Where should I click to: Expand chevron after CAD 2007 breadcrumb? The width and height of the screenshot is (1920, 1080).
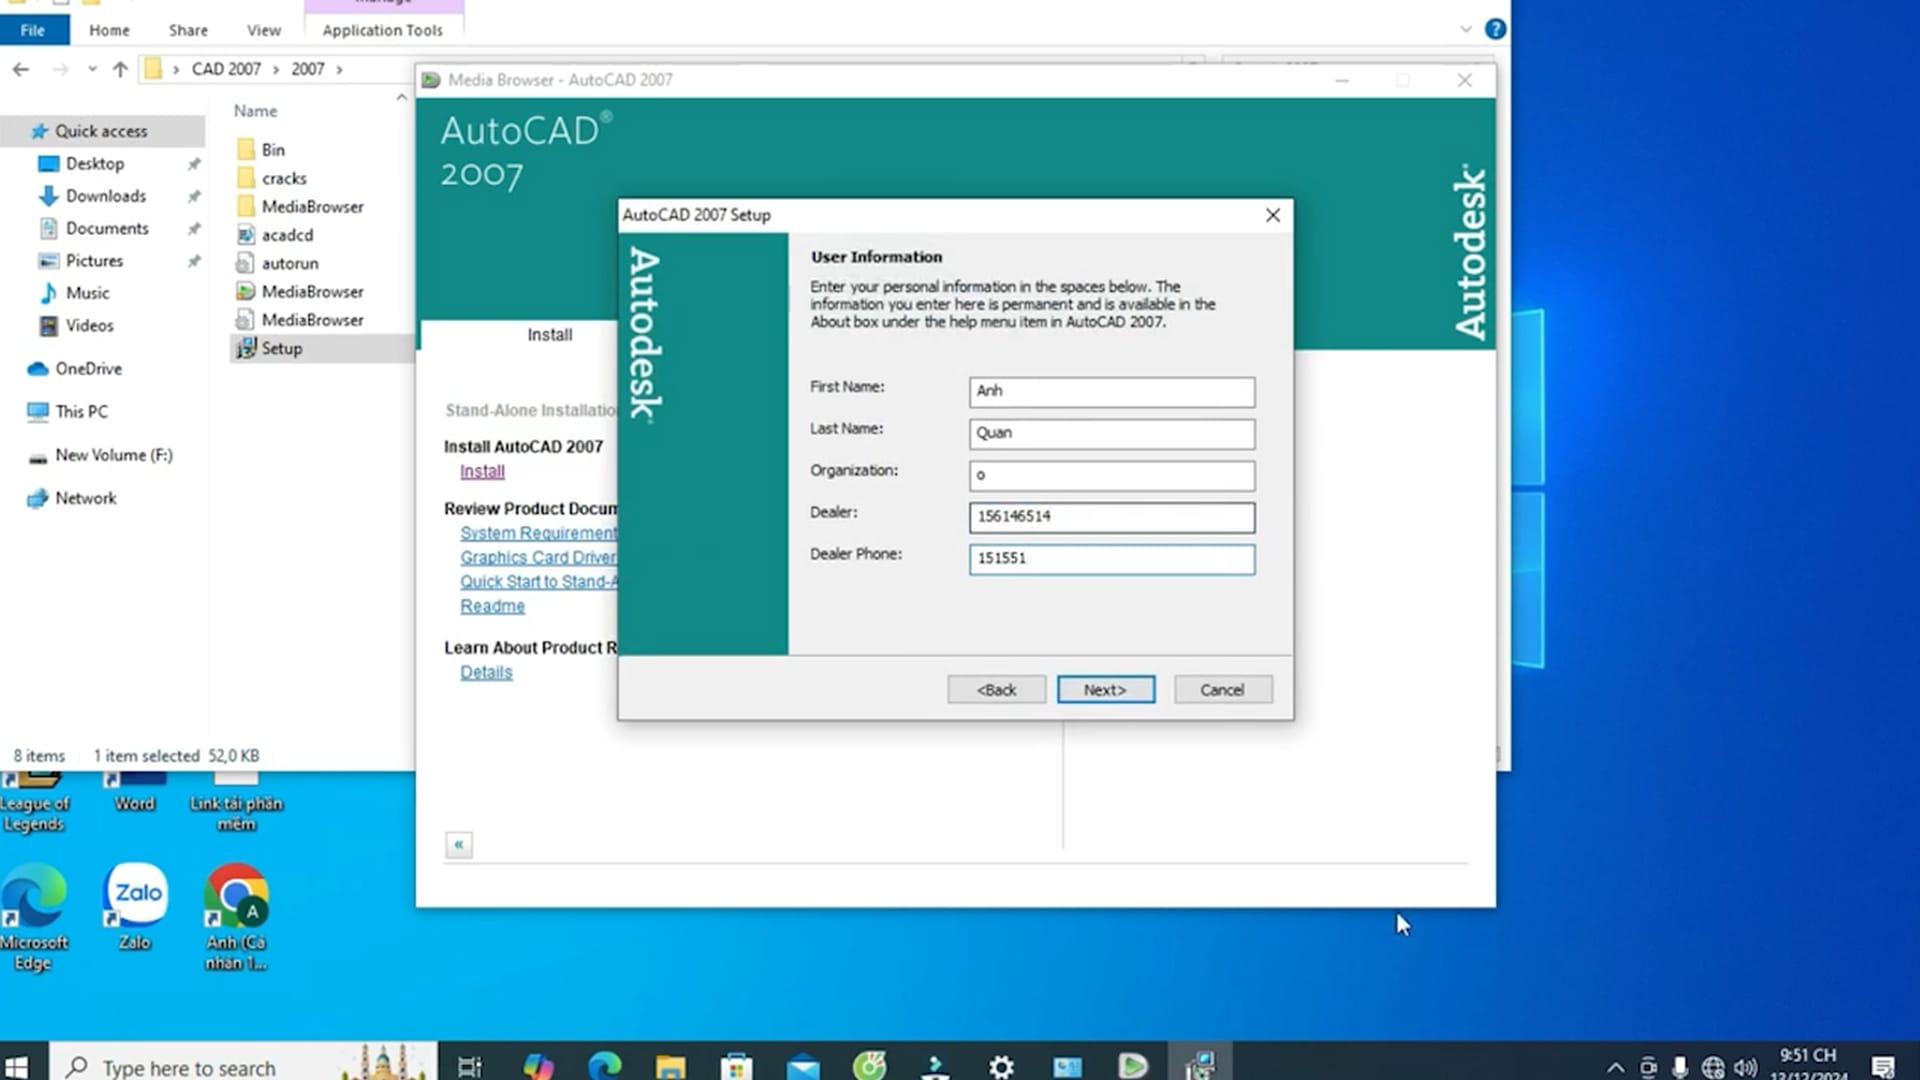(x=276, y=69)
